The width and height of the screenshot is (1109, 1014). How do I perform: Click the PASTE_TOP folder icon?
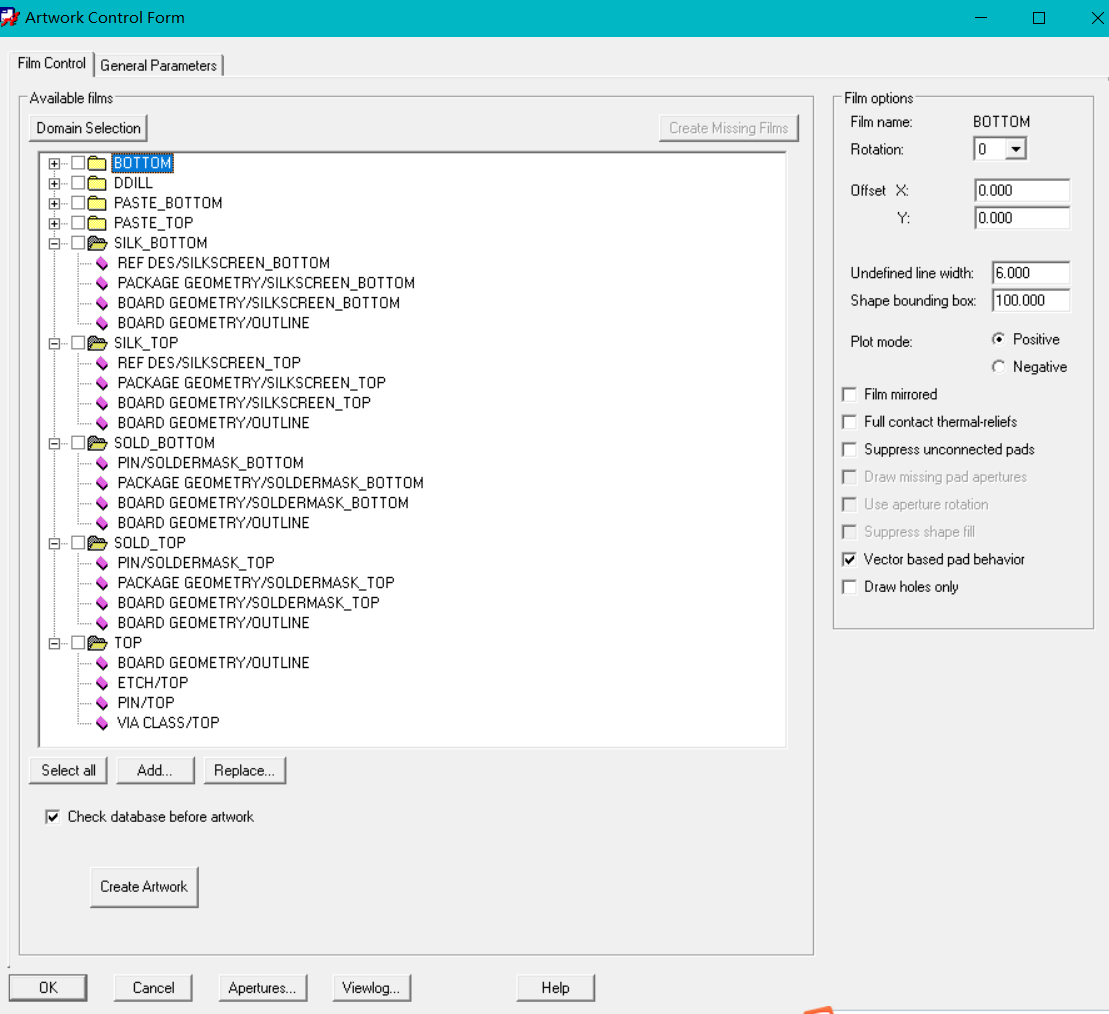[x=98, y=223]
